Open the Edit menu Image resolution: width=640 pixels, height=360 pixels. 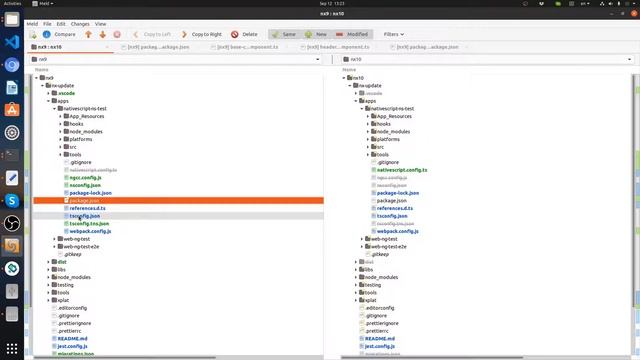point(61,24)
